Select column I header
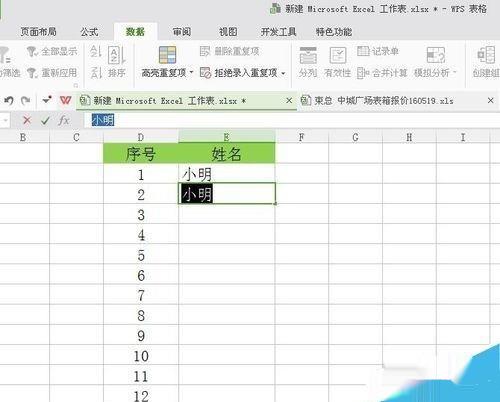 coord(463,137)
